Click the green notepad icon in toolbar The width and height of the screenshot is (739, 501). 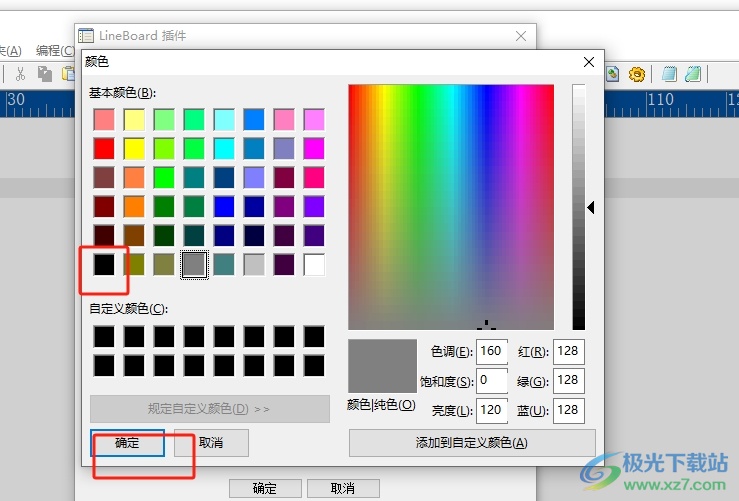[693, 74]
